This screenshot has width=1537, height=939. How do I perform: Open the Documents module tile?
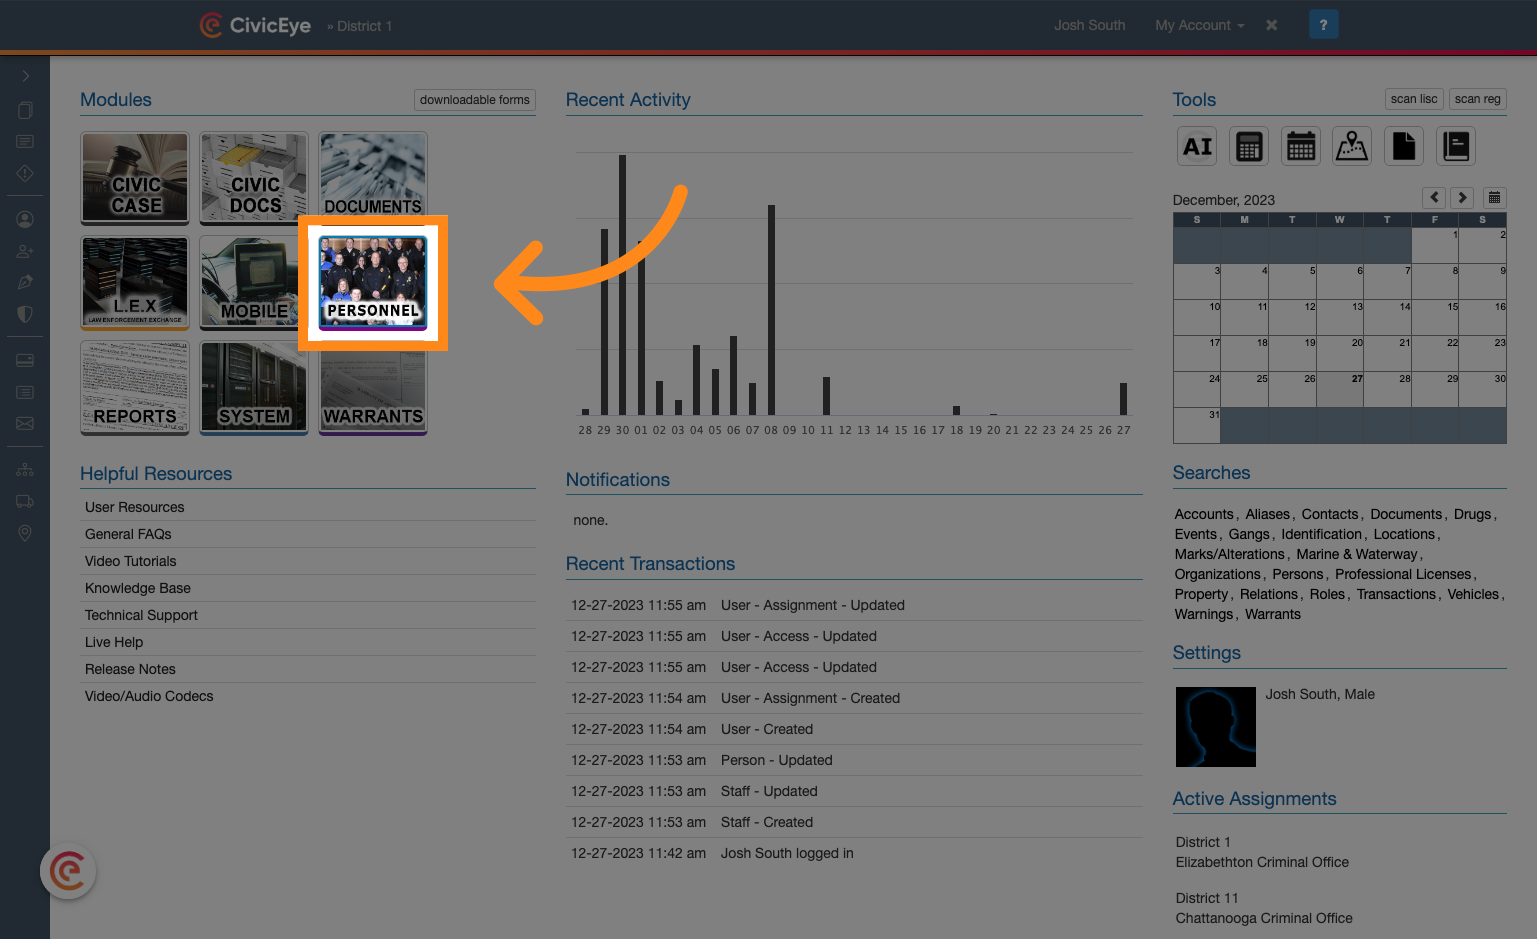[373, 174]
